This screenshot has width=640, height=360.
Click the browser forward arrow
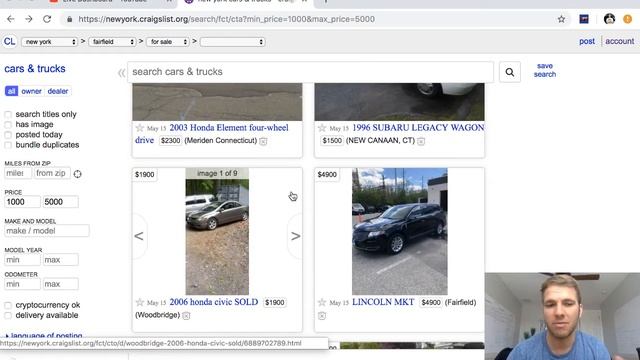click(x=29, y=19)
